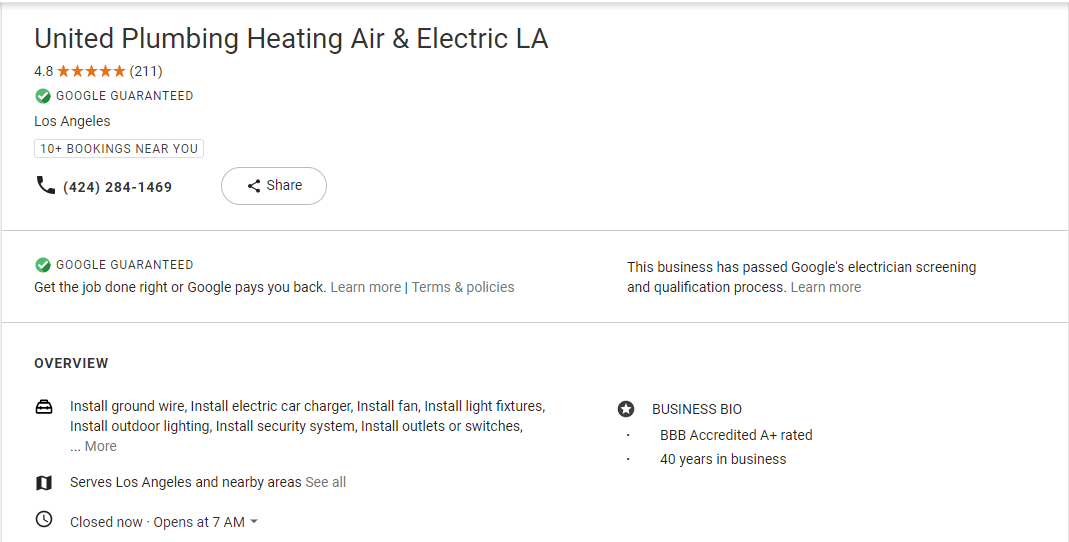Viewport: 1069px width, 542px height.
Task: Click the orange five-star rating
Action: point(91,71)
